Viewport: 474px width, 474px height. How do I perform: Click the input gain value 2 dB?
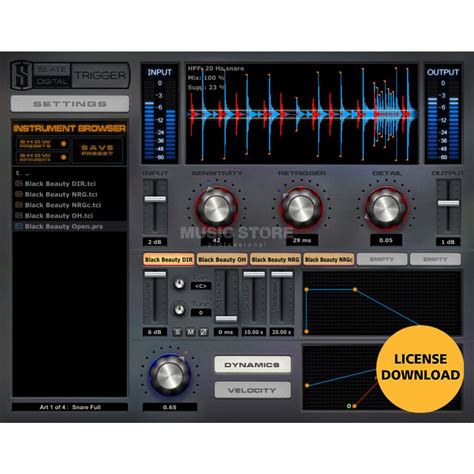pyautogui.click(x=155, y=242)
